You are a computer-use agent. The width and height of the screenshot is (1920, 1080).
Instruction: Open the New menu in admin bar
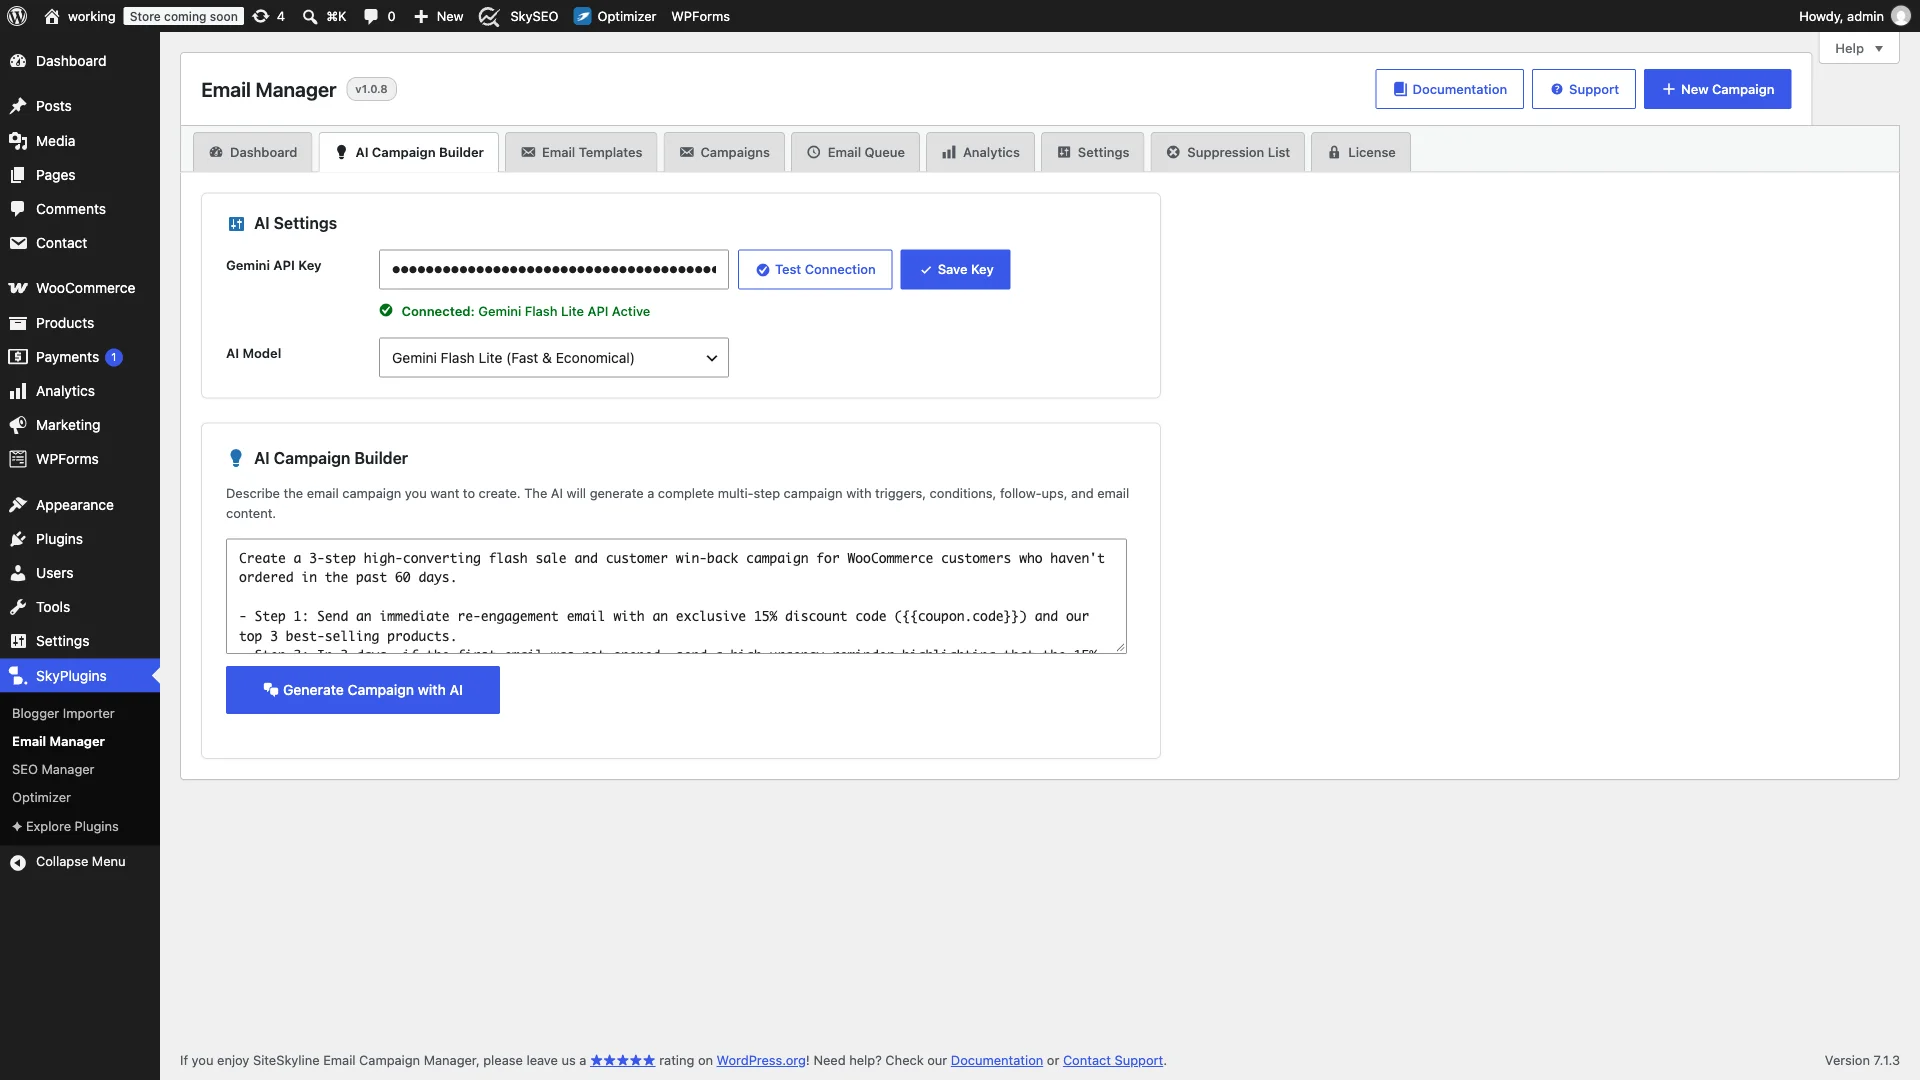[438, 16]
